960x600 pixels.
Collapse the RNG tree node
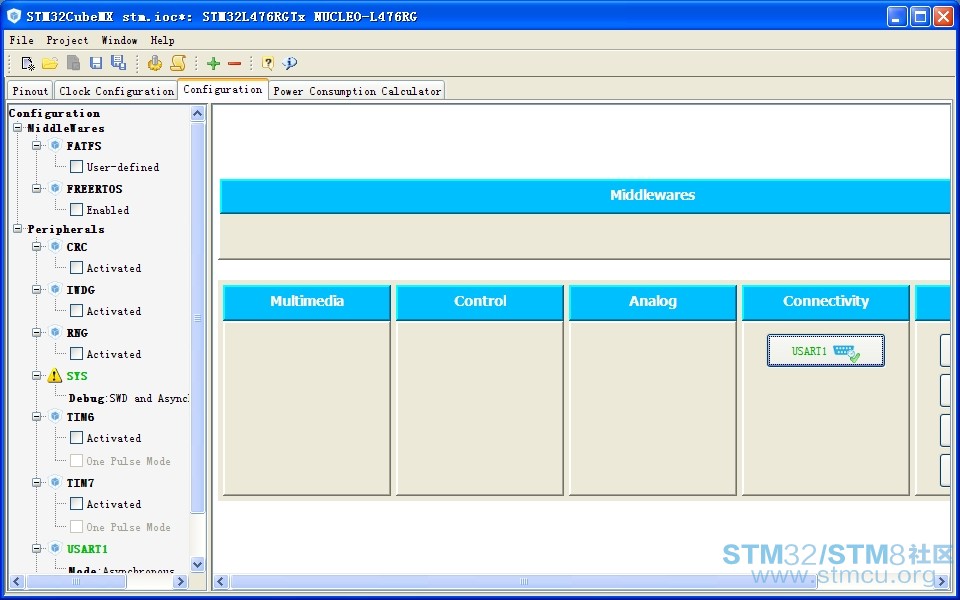coord(37,332)
